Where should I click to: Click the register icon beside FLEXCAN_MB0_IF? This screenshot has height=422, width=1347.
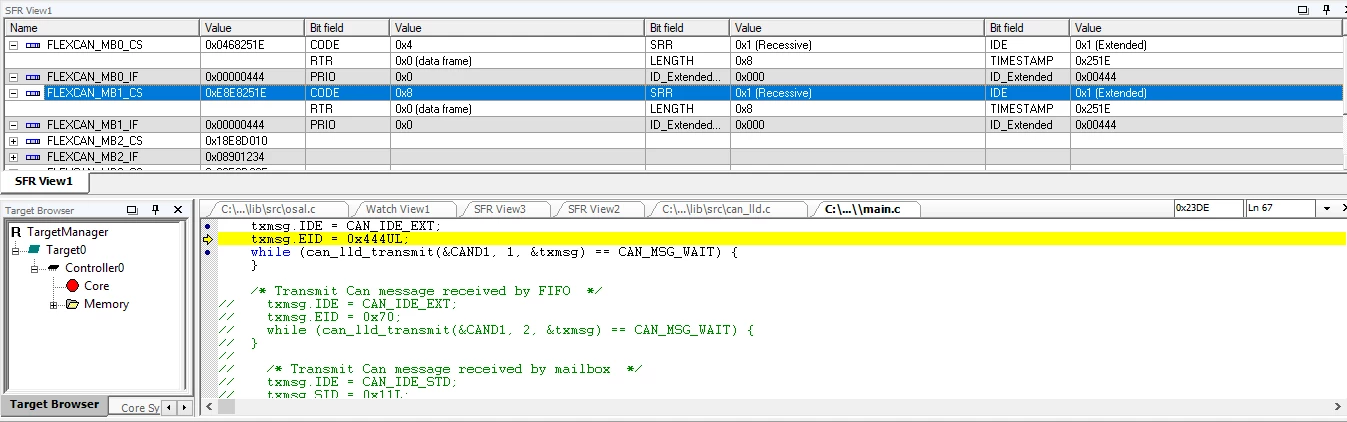33,77
